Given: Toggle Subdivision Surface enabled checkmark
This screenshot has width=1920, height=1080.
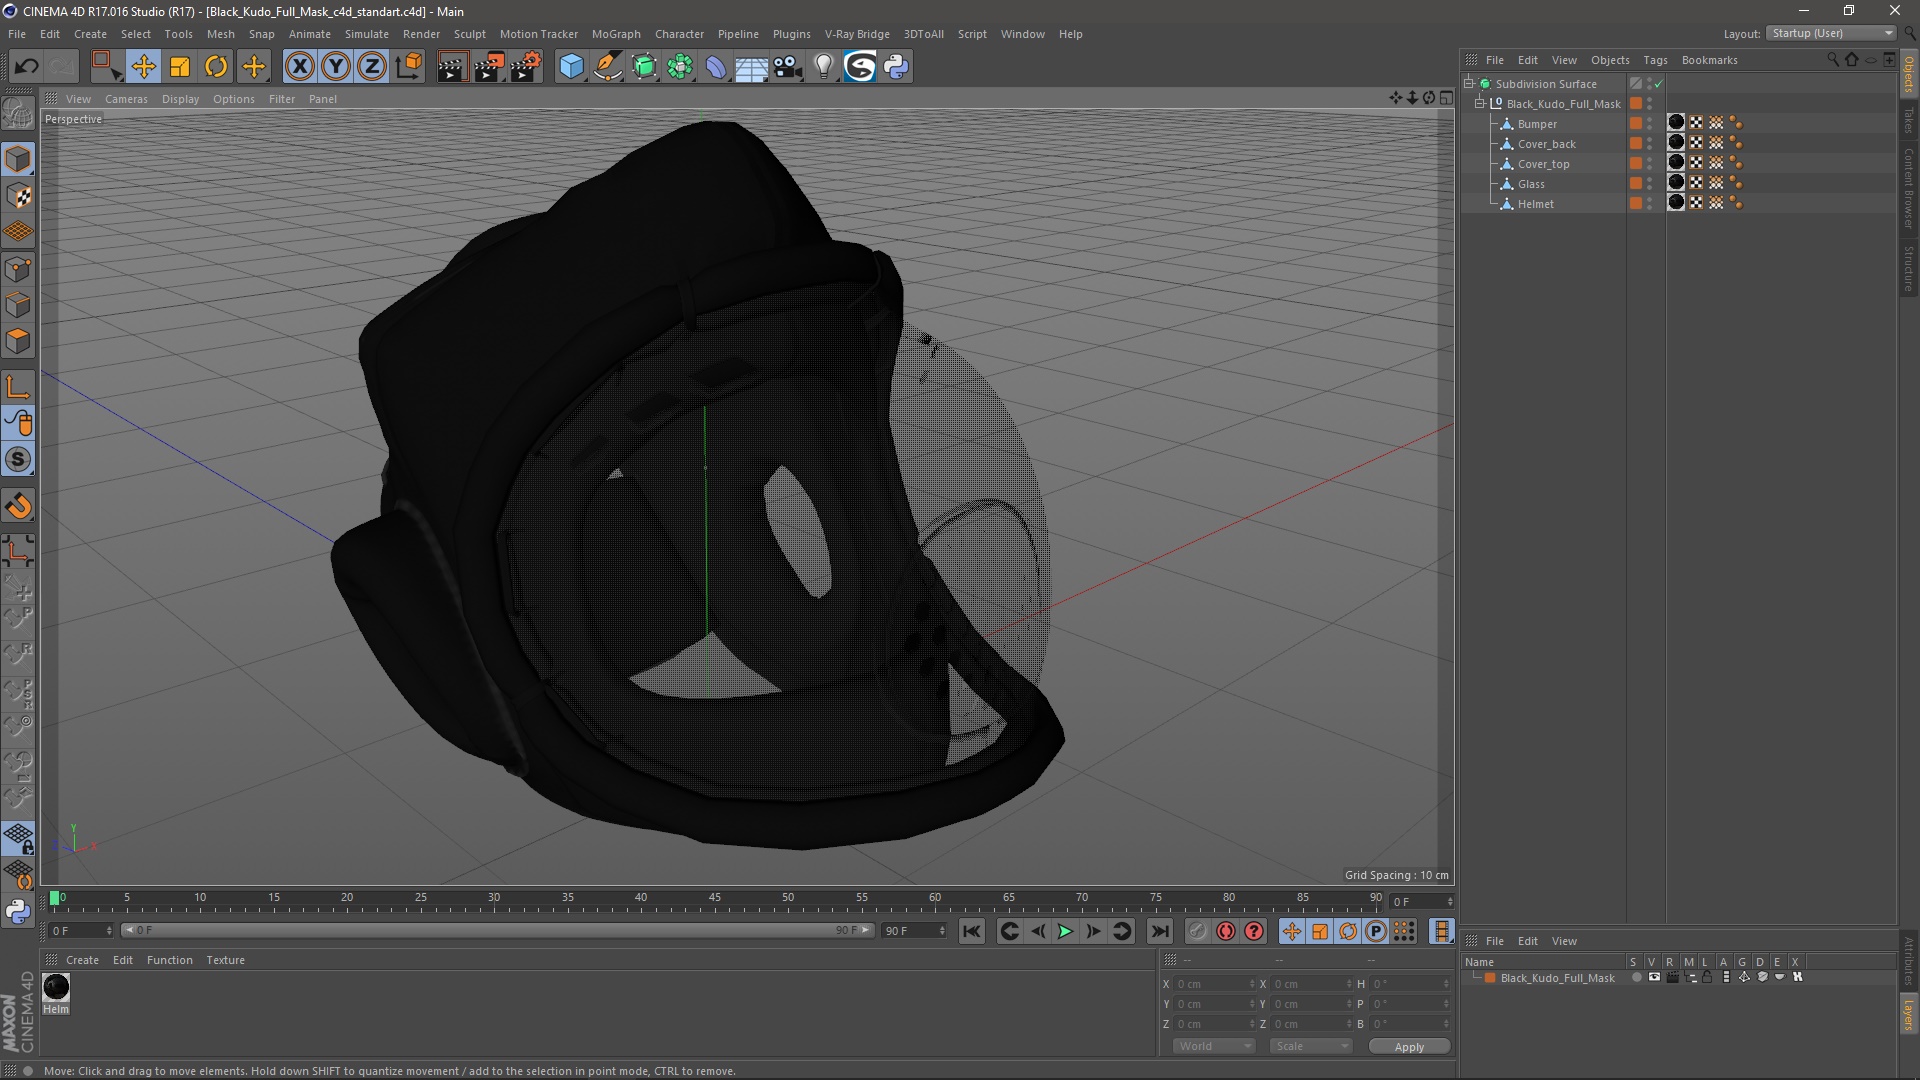Looking at the screenshot, I should tap(1658, 84).
